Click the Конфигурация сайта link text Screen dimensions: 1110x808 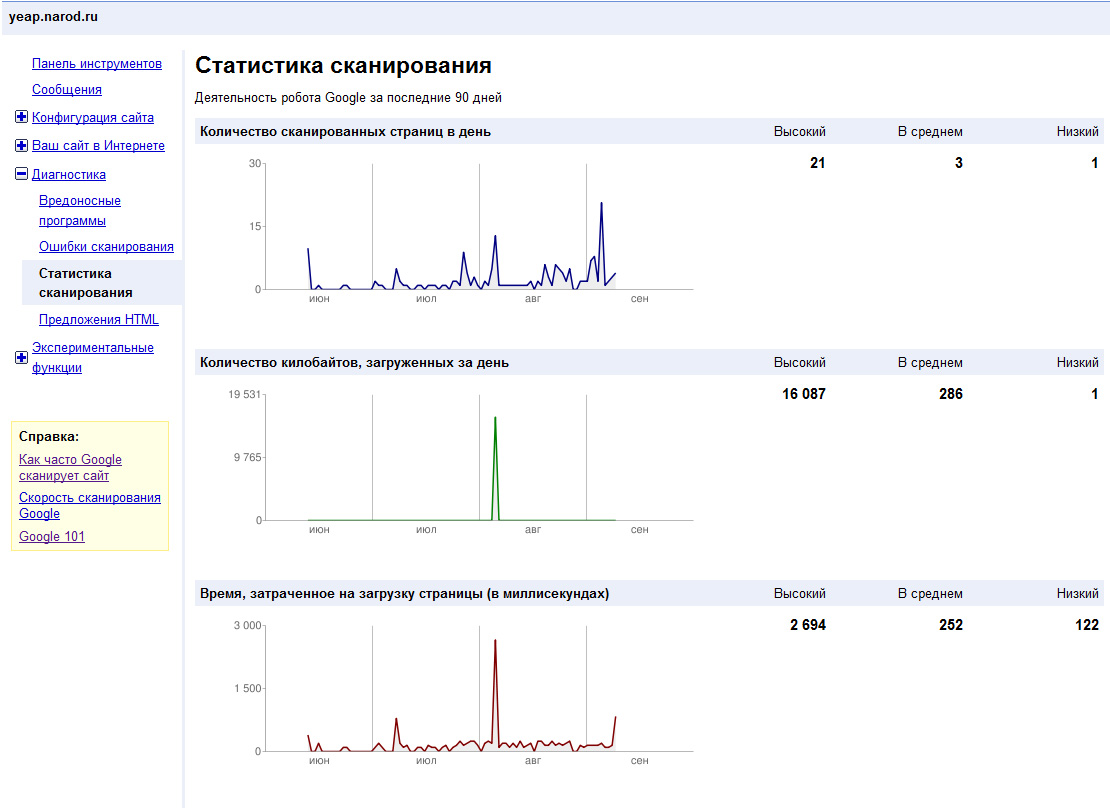tap(93, 118)
